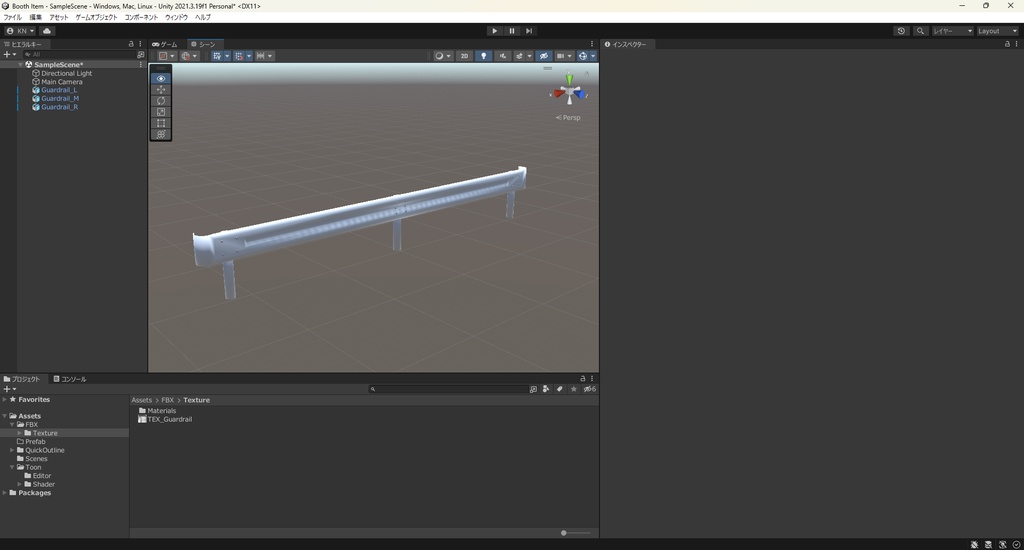Click the search-by-type icon in Project panel
This screenshot has height=550, width=1024.
(546, 389)
